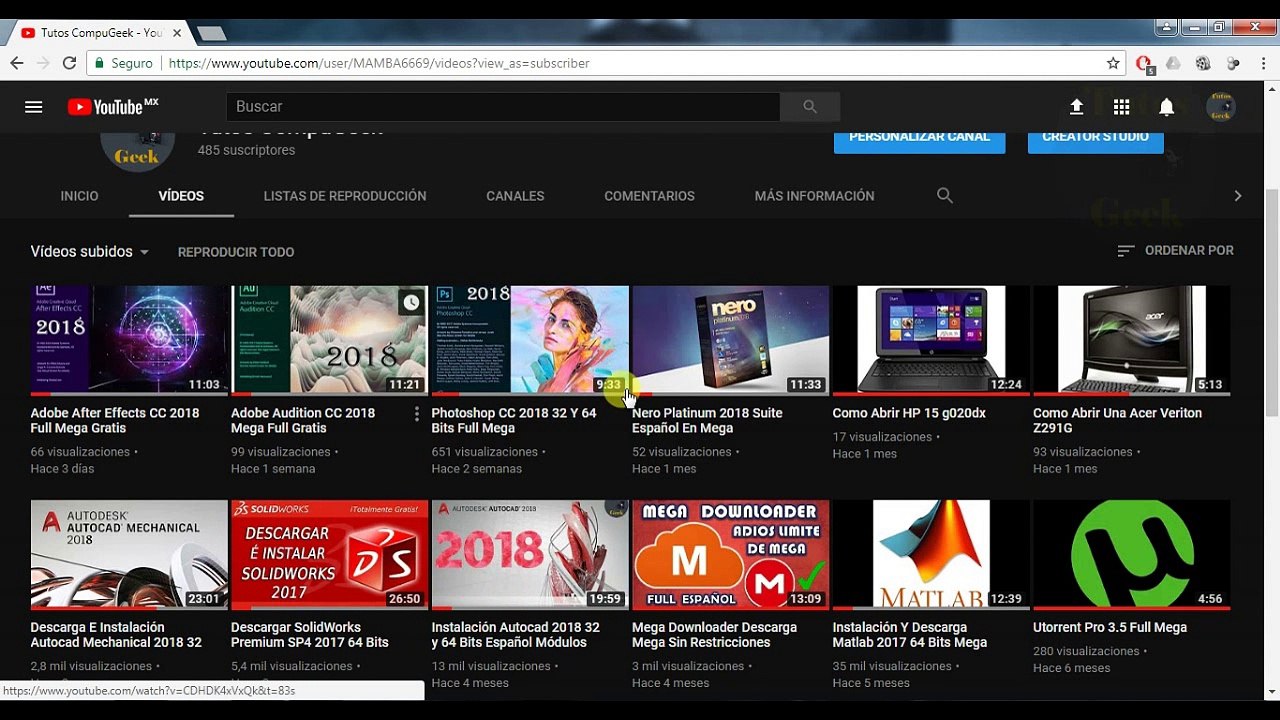Image resolution: width=1280 pixels, height=720 pixels.
Task: Show more tabs with right chevron
Action: (1237, 196)
